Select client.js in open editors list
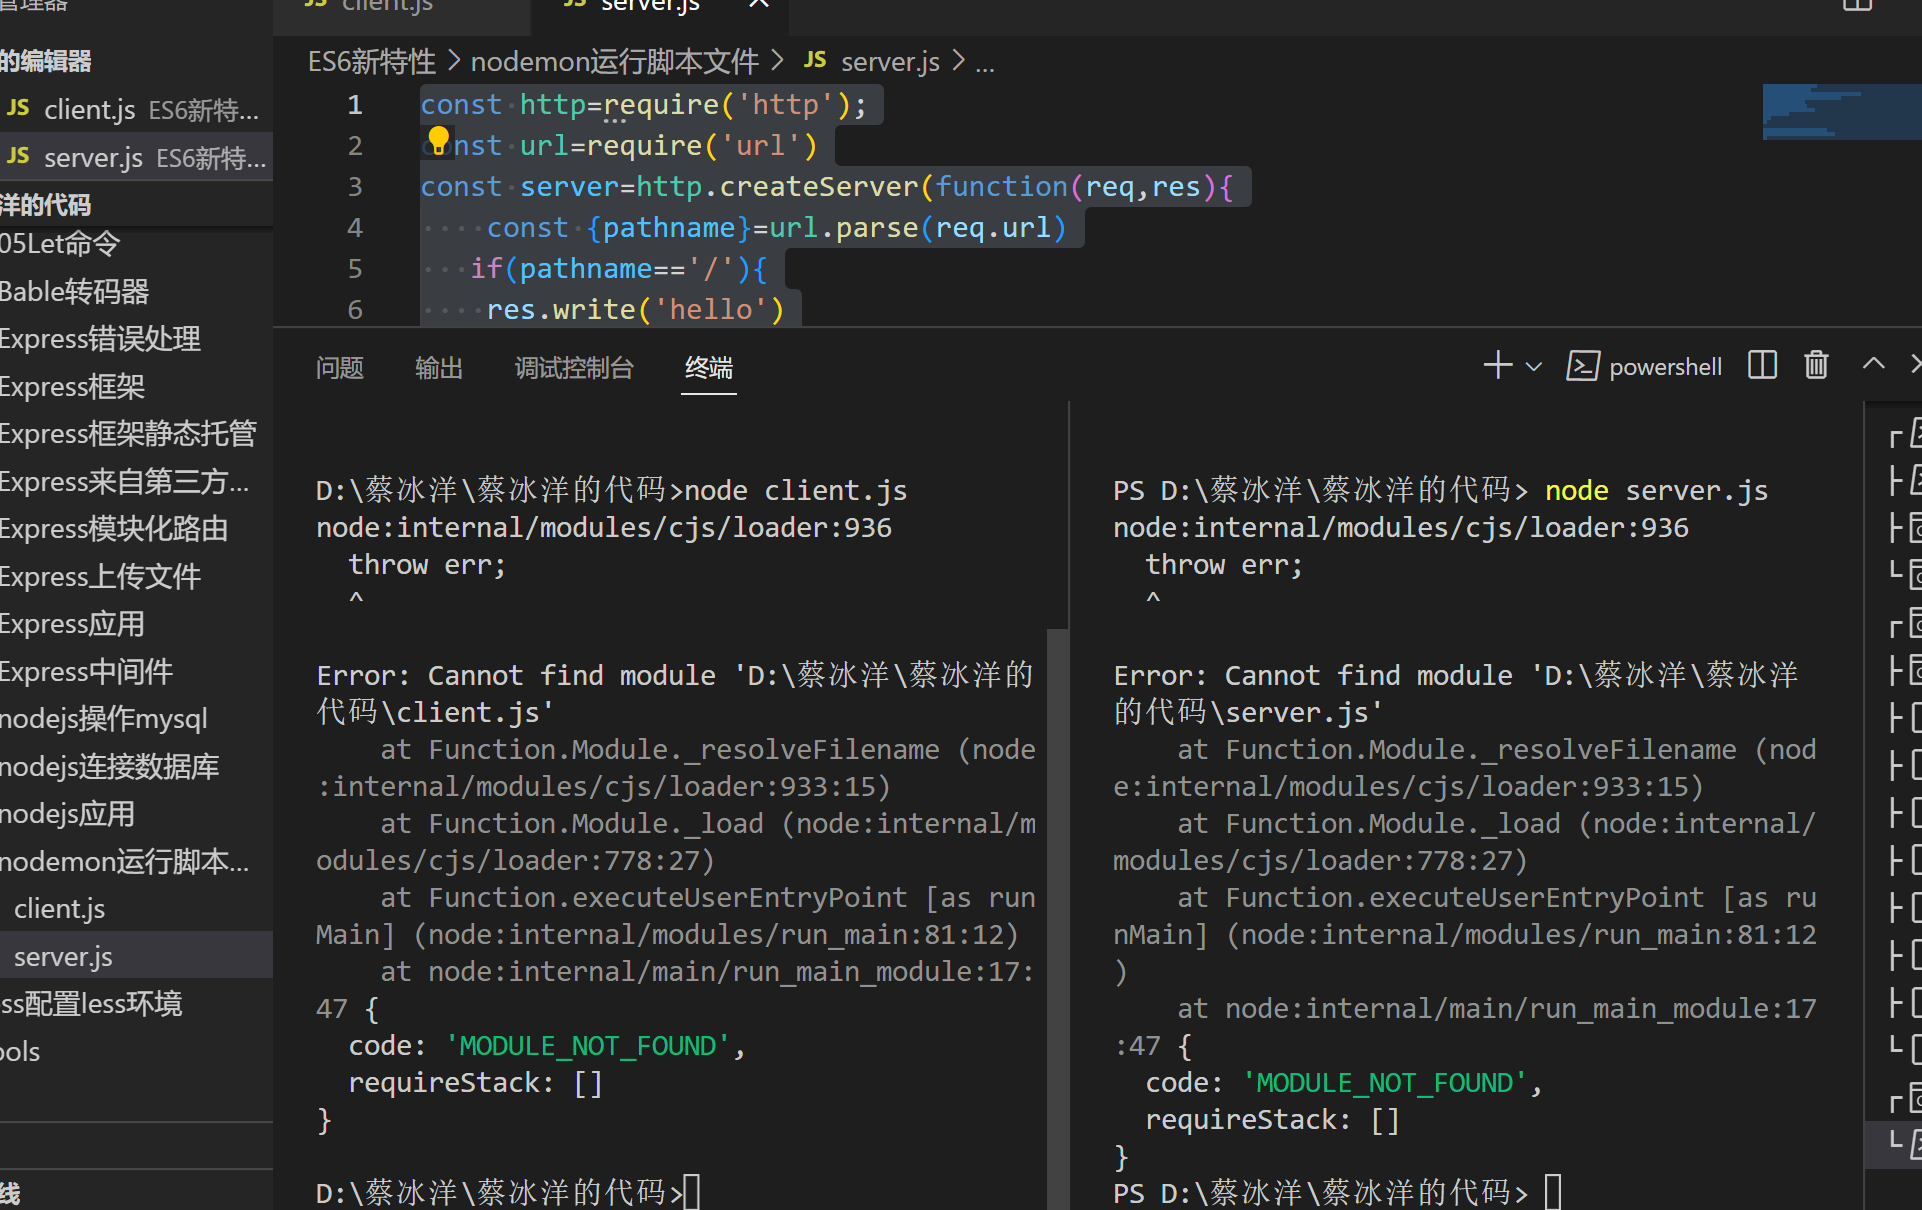This screenshot has height=1210, width=1922. point(136,109)
